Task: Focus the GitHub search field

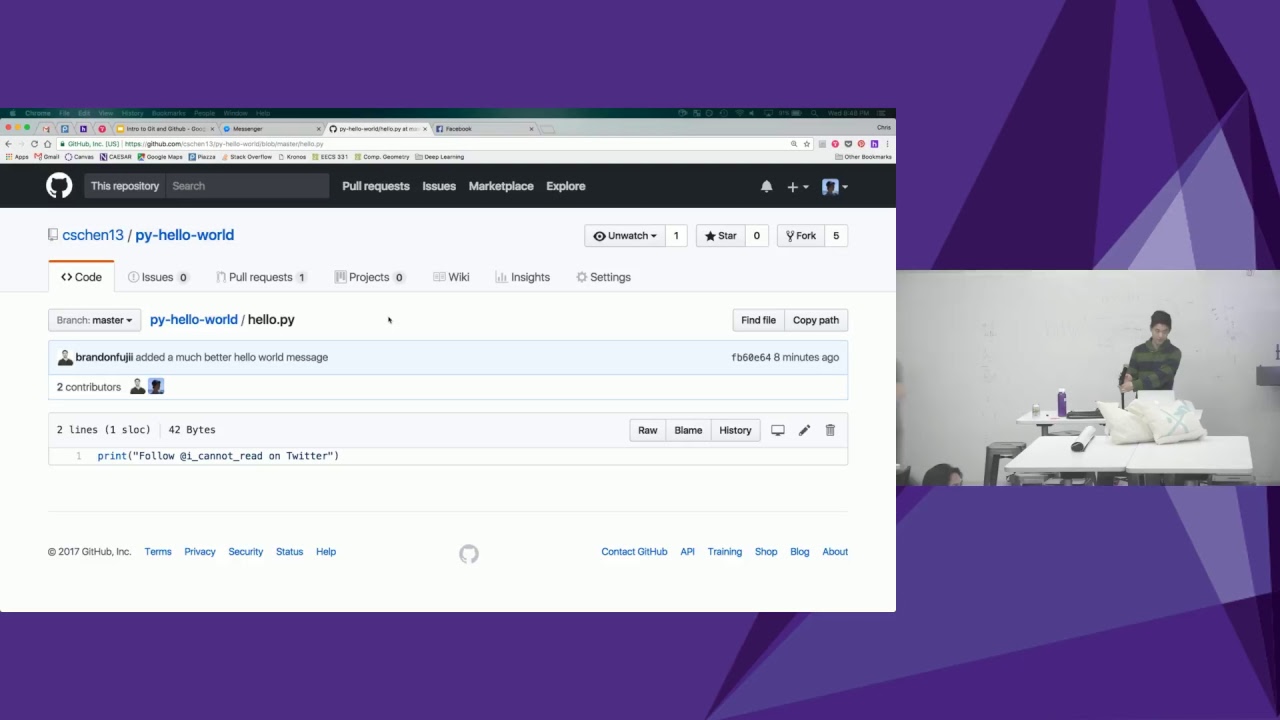Action: [247, 186]
